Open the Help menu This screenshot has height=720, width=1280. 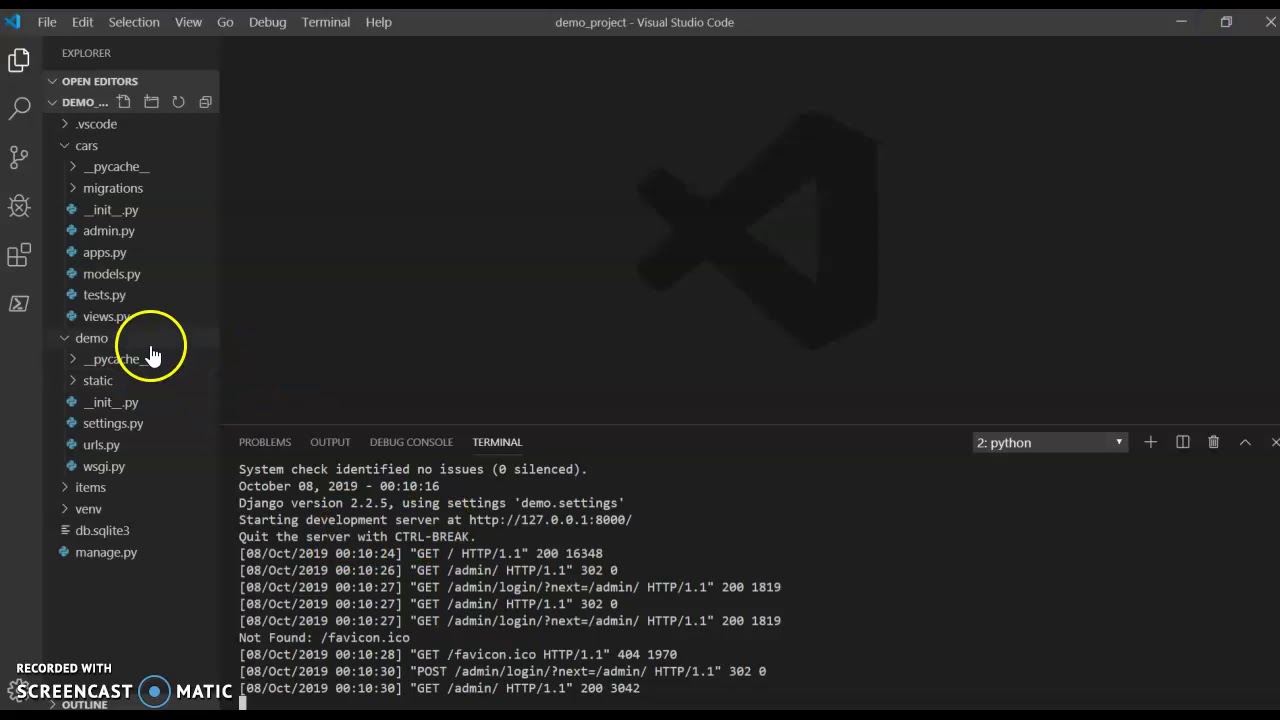pos(379,22)
